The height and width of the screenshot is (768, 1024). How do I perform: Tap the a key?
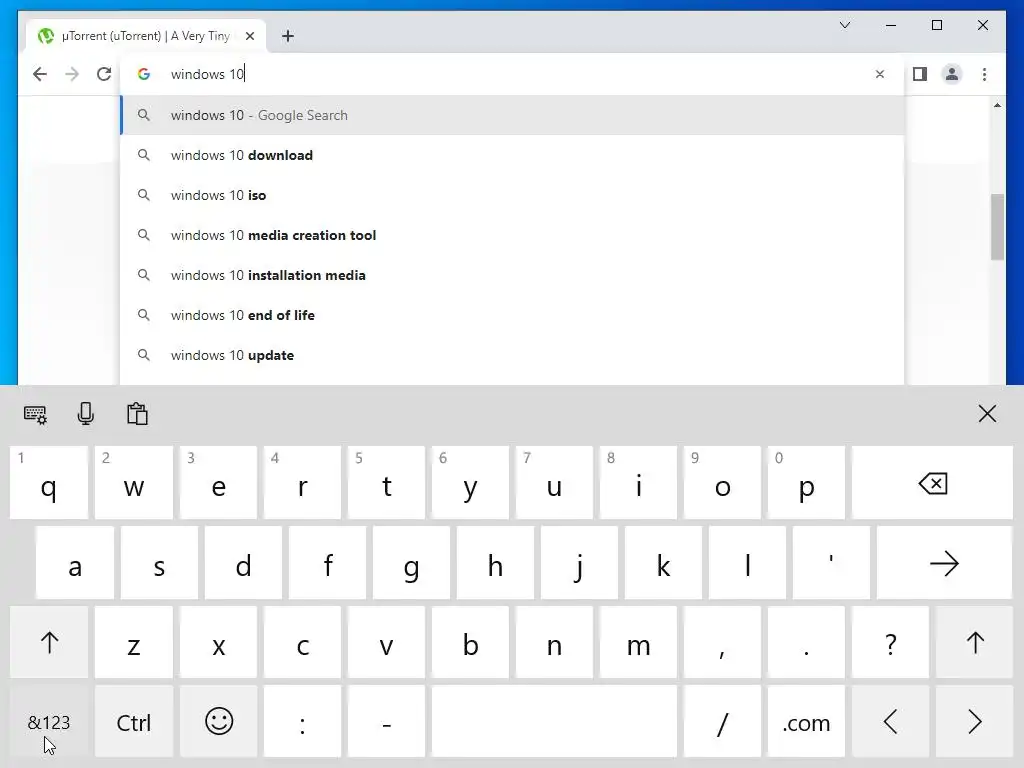(x=75, y=563)
